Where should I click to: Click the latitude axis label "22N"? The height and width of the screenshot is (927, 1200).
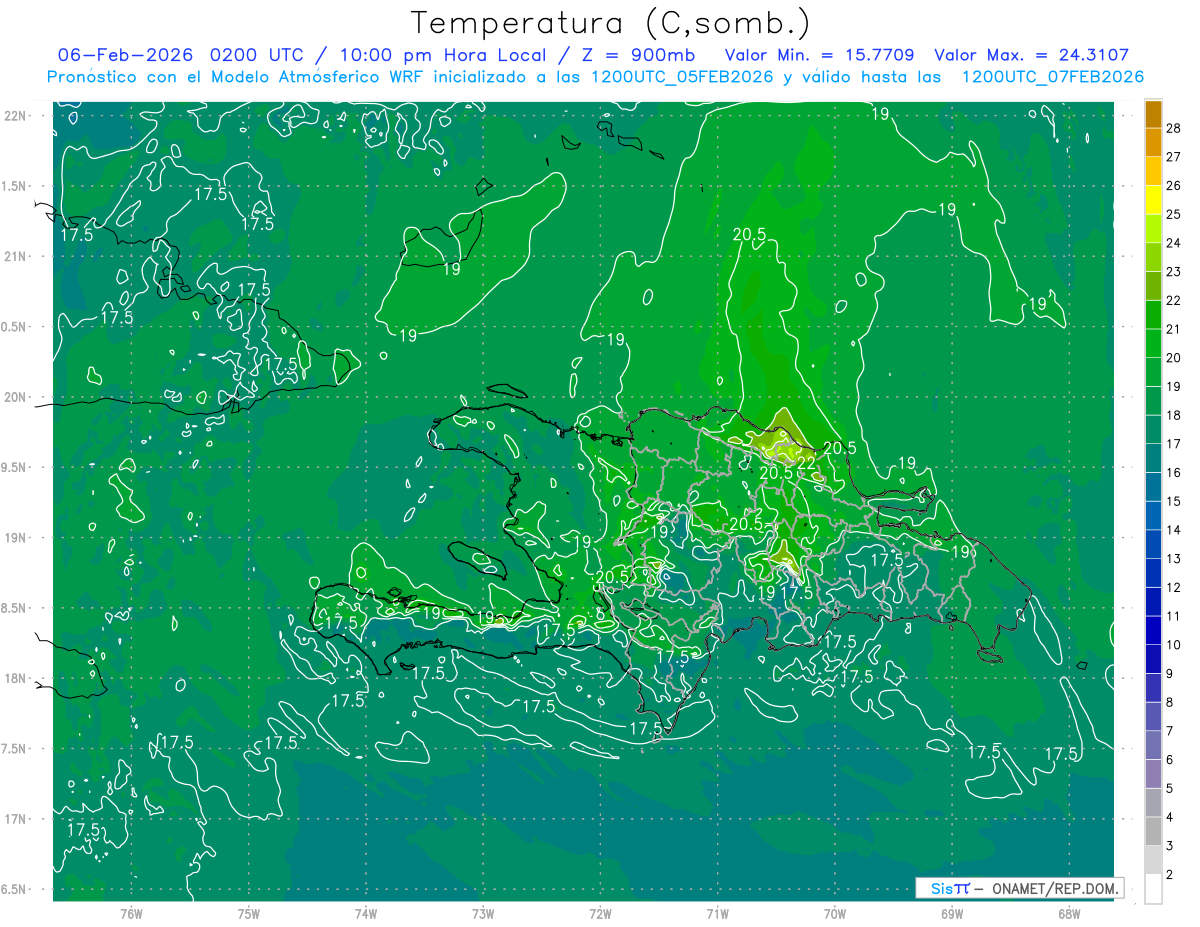(x=15, y=115)
